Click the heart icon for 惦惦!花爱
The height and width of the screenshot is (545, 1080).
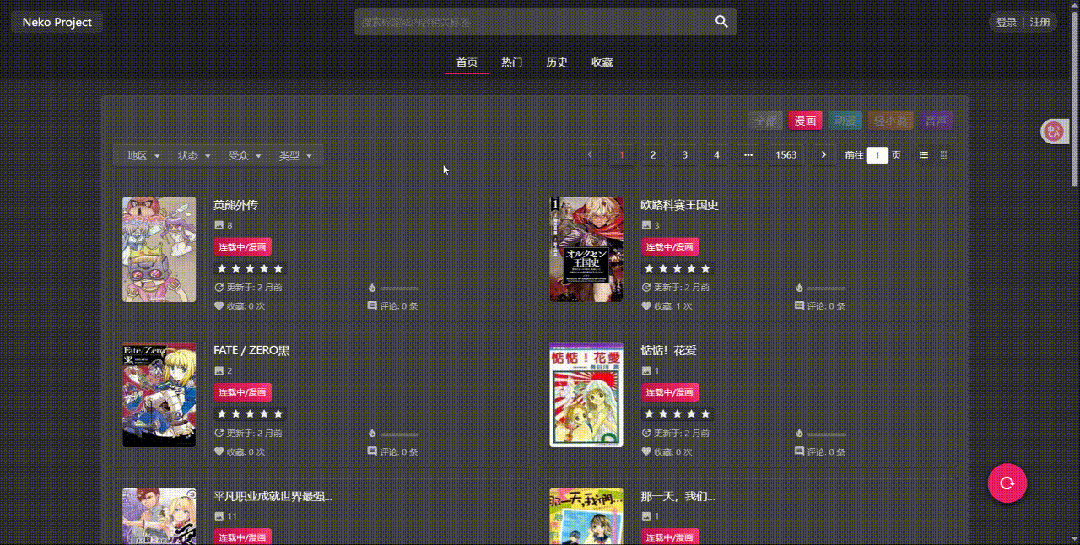[x=646, y=452]
